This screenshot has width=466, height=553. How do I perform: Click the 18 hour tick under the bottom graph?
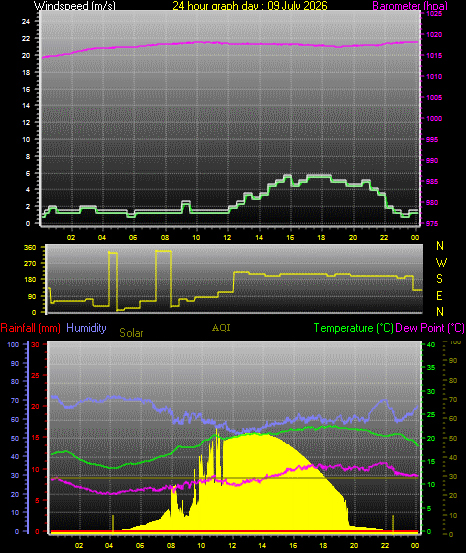323,545
